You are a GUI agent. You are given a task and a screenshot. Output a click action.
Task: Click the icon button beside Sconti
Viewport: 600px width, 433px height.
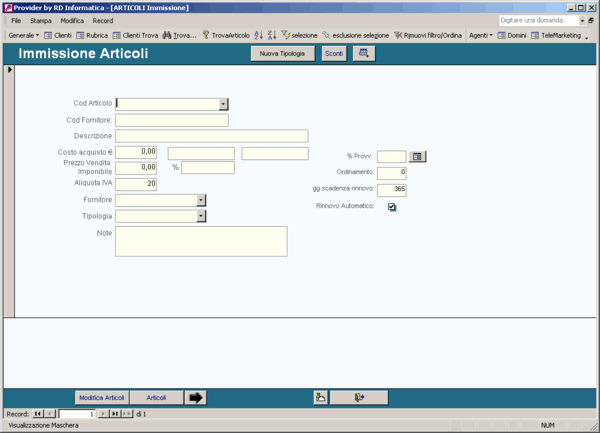click(364, 54)
